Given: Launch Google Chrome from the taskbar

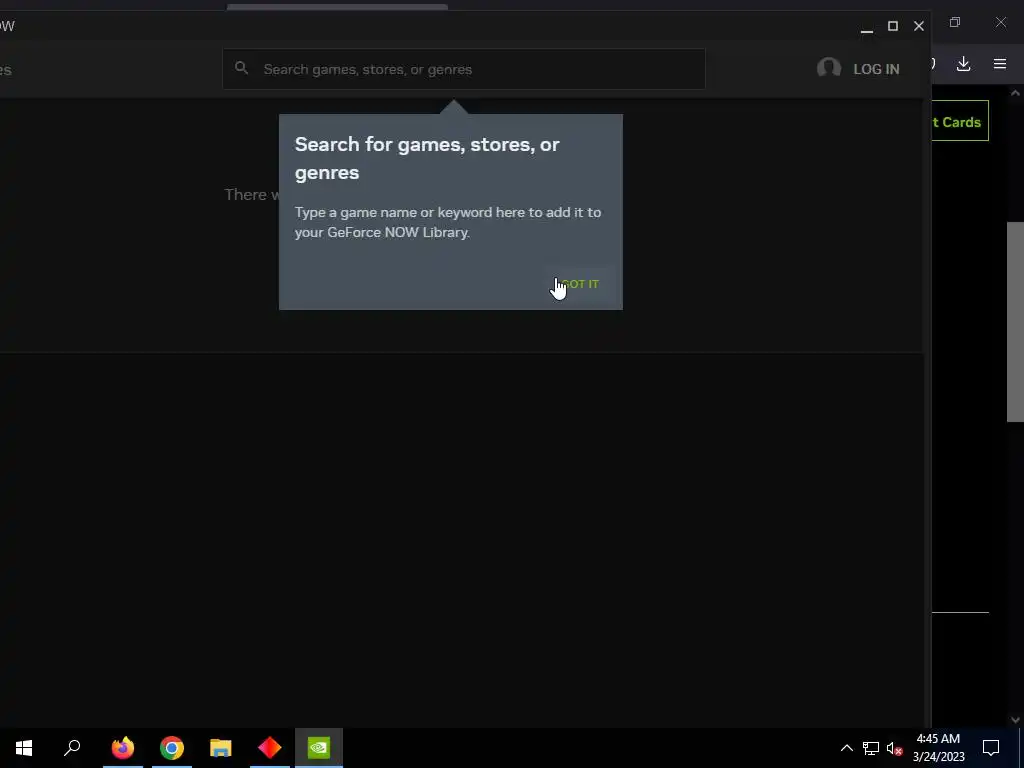Looking at the screenshot, I should [x=172, y=748].
